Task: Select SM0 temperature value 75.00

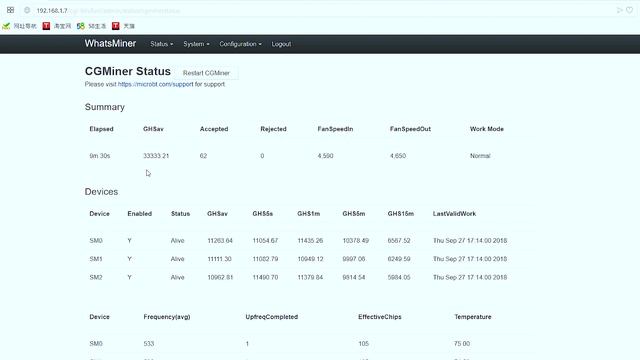Action: [x=462, y=344]
